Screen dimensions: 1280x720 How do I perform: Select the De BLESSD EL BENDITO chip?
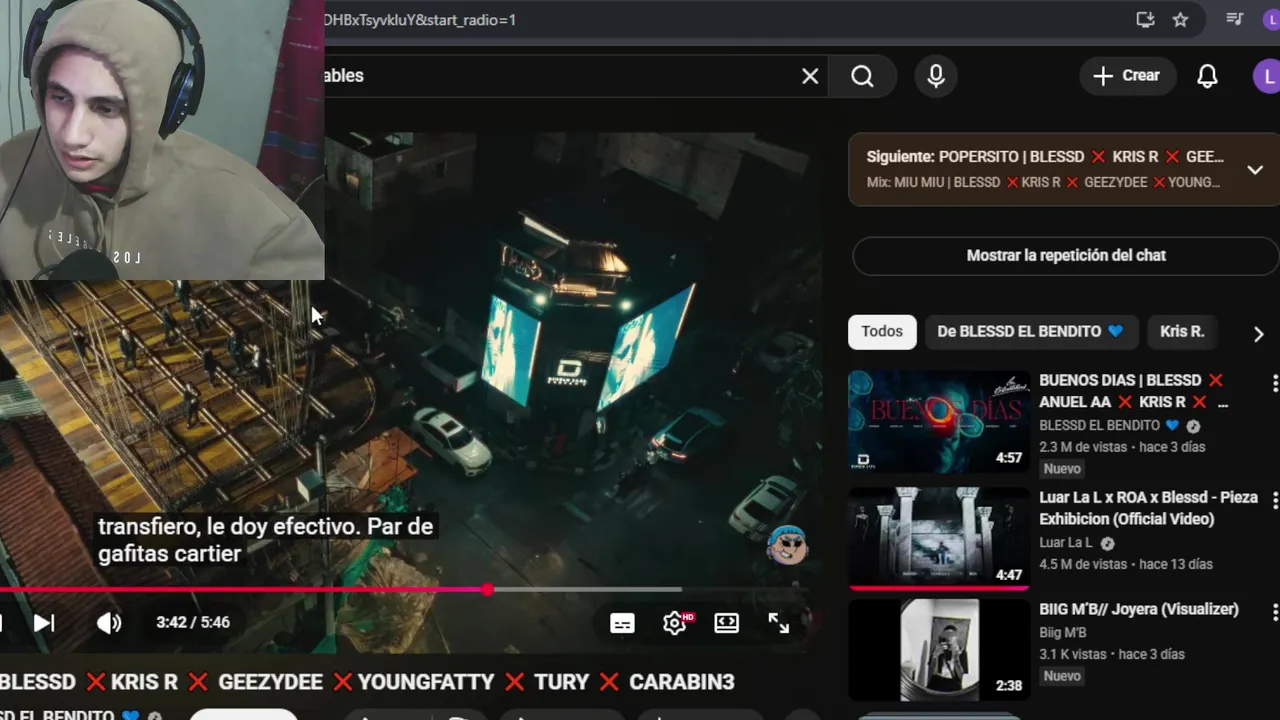[1030, 332]
